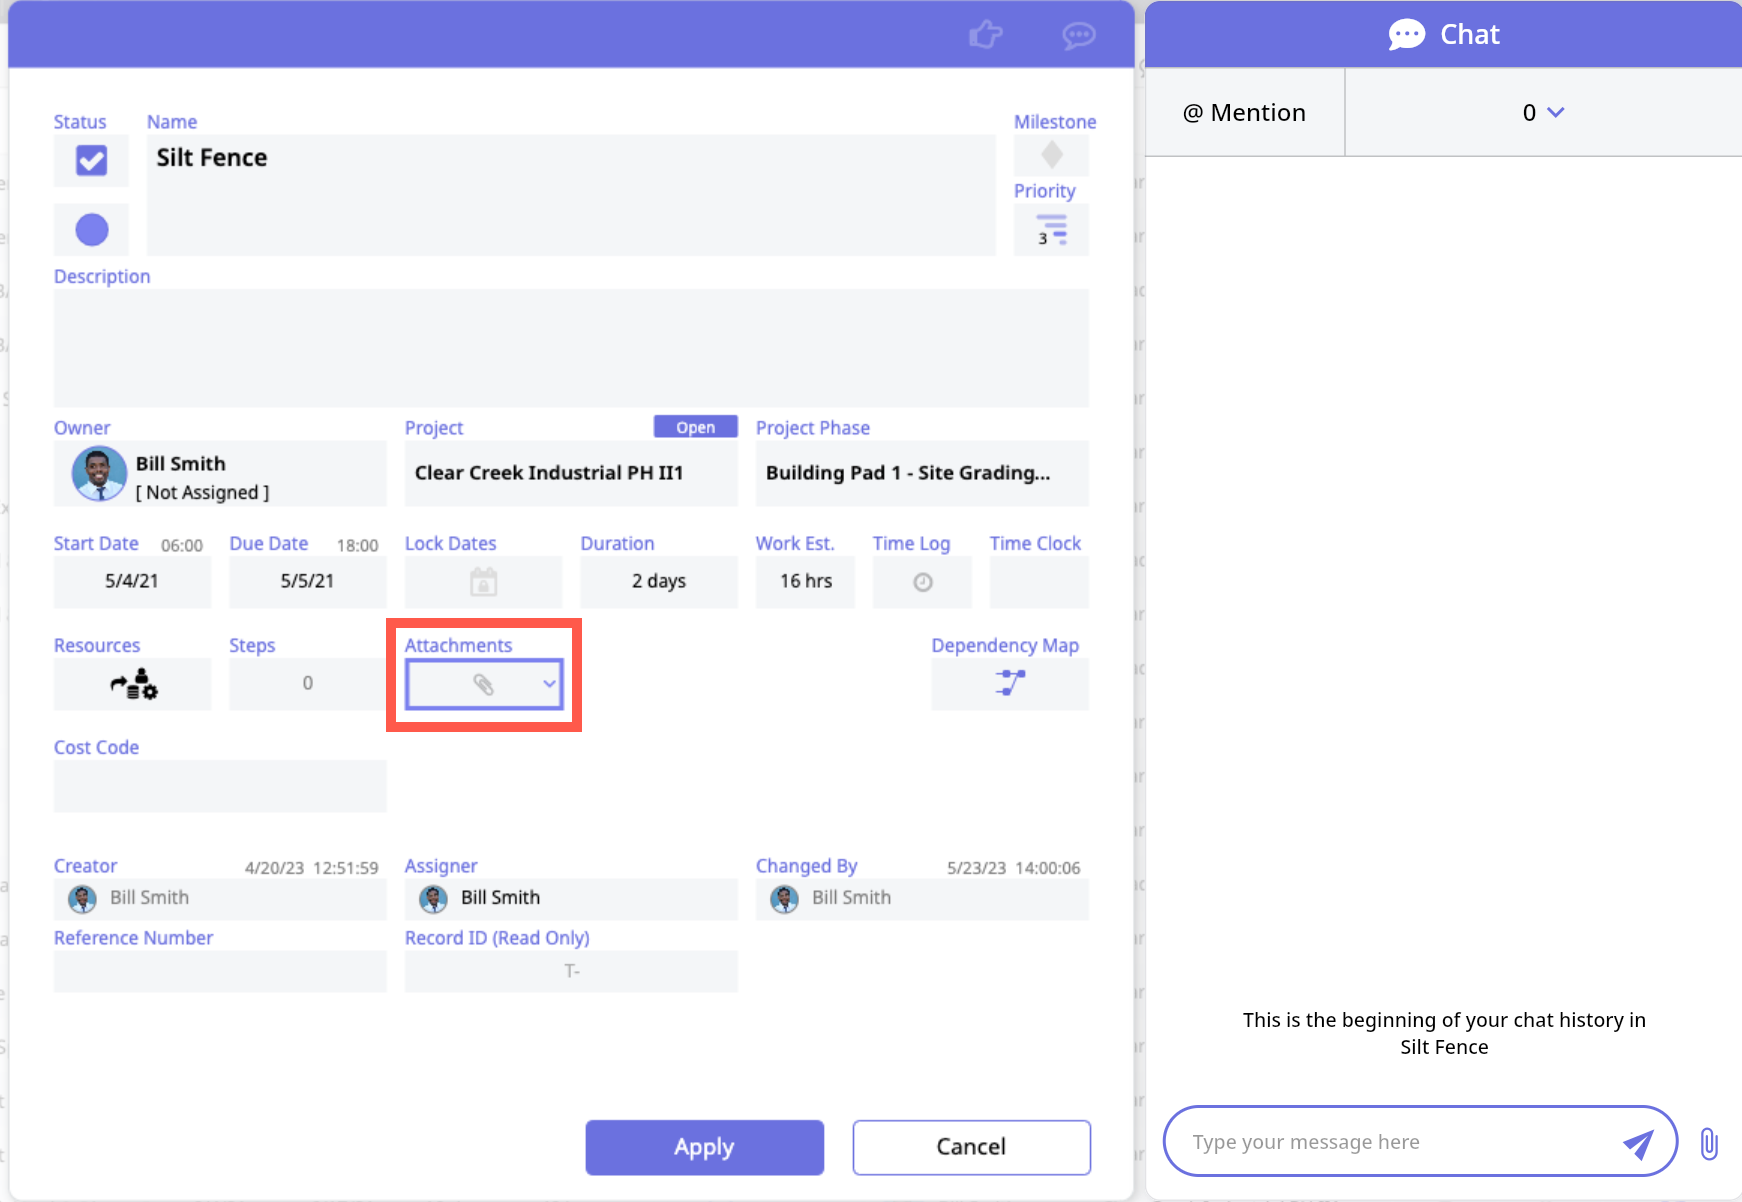Open the Resources assignment icon
This screenshot has width=1742, height=1202.
pos(133,684)
